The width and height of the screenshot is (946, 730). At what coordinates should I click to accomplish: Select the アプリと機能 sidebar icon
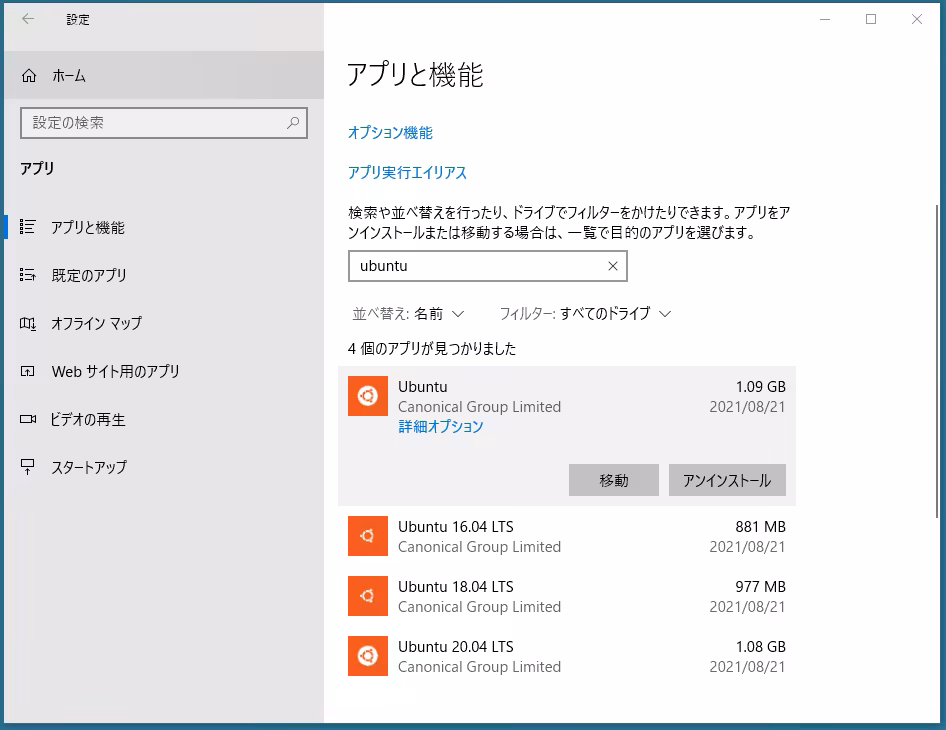[27, 227]
